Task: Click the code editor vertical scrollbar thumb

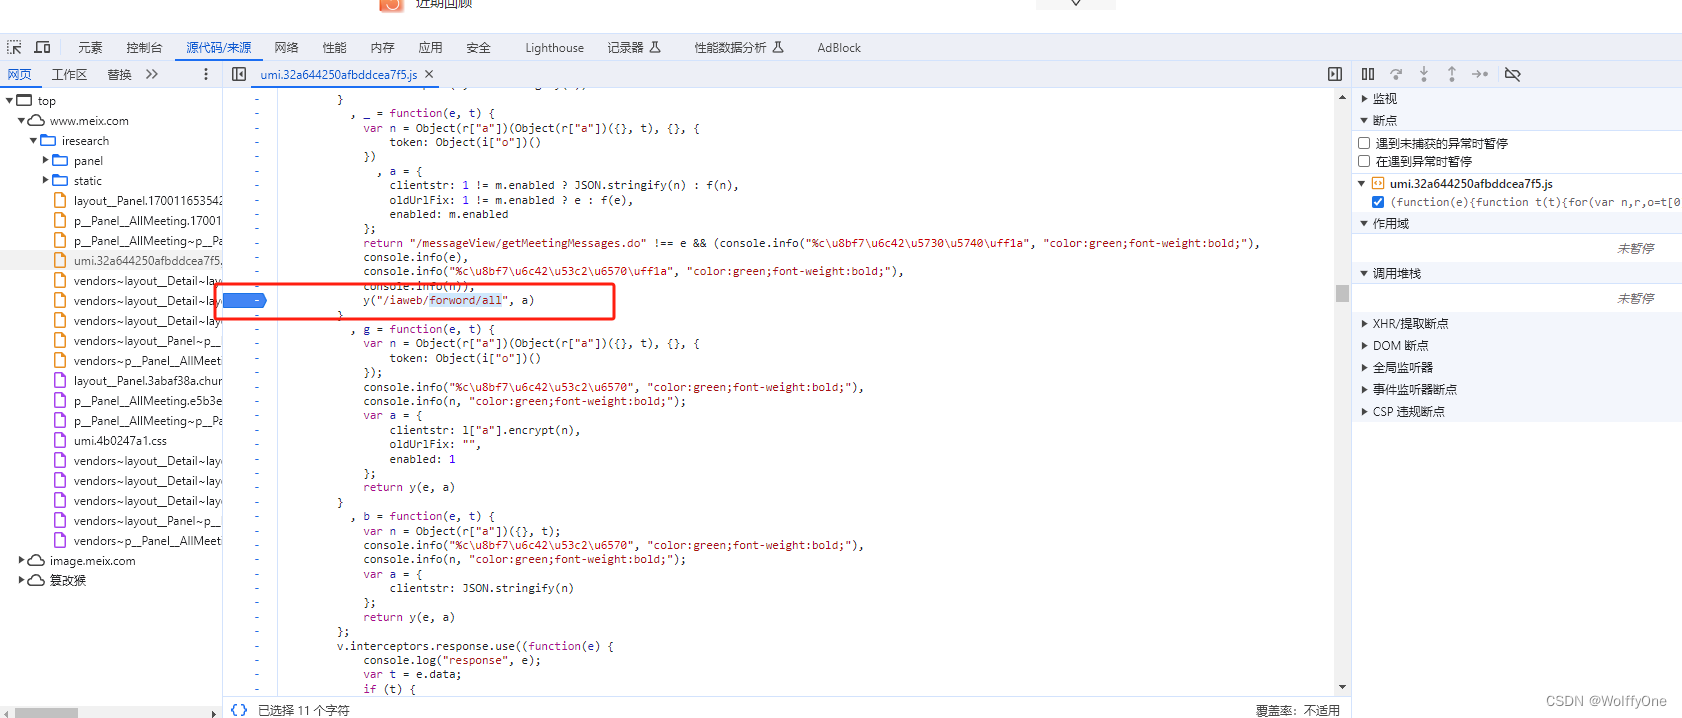Action: click(1342, 293)
